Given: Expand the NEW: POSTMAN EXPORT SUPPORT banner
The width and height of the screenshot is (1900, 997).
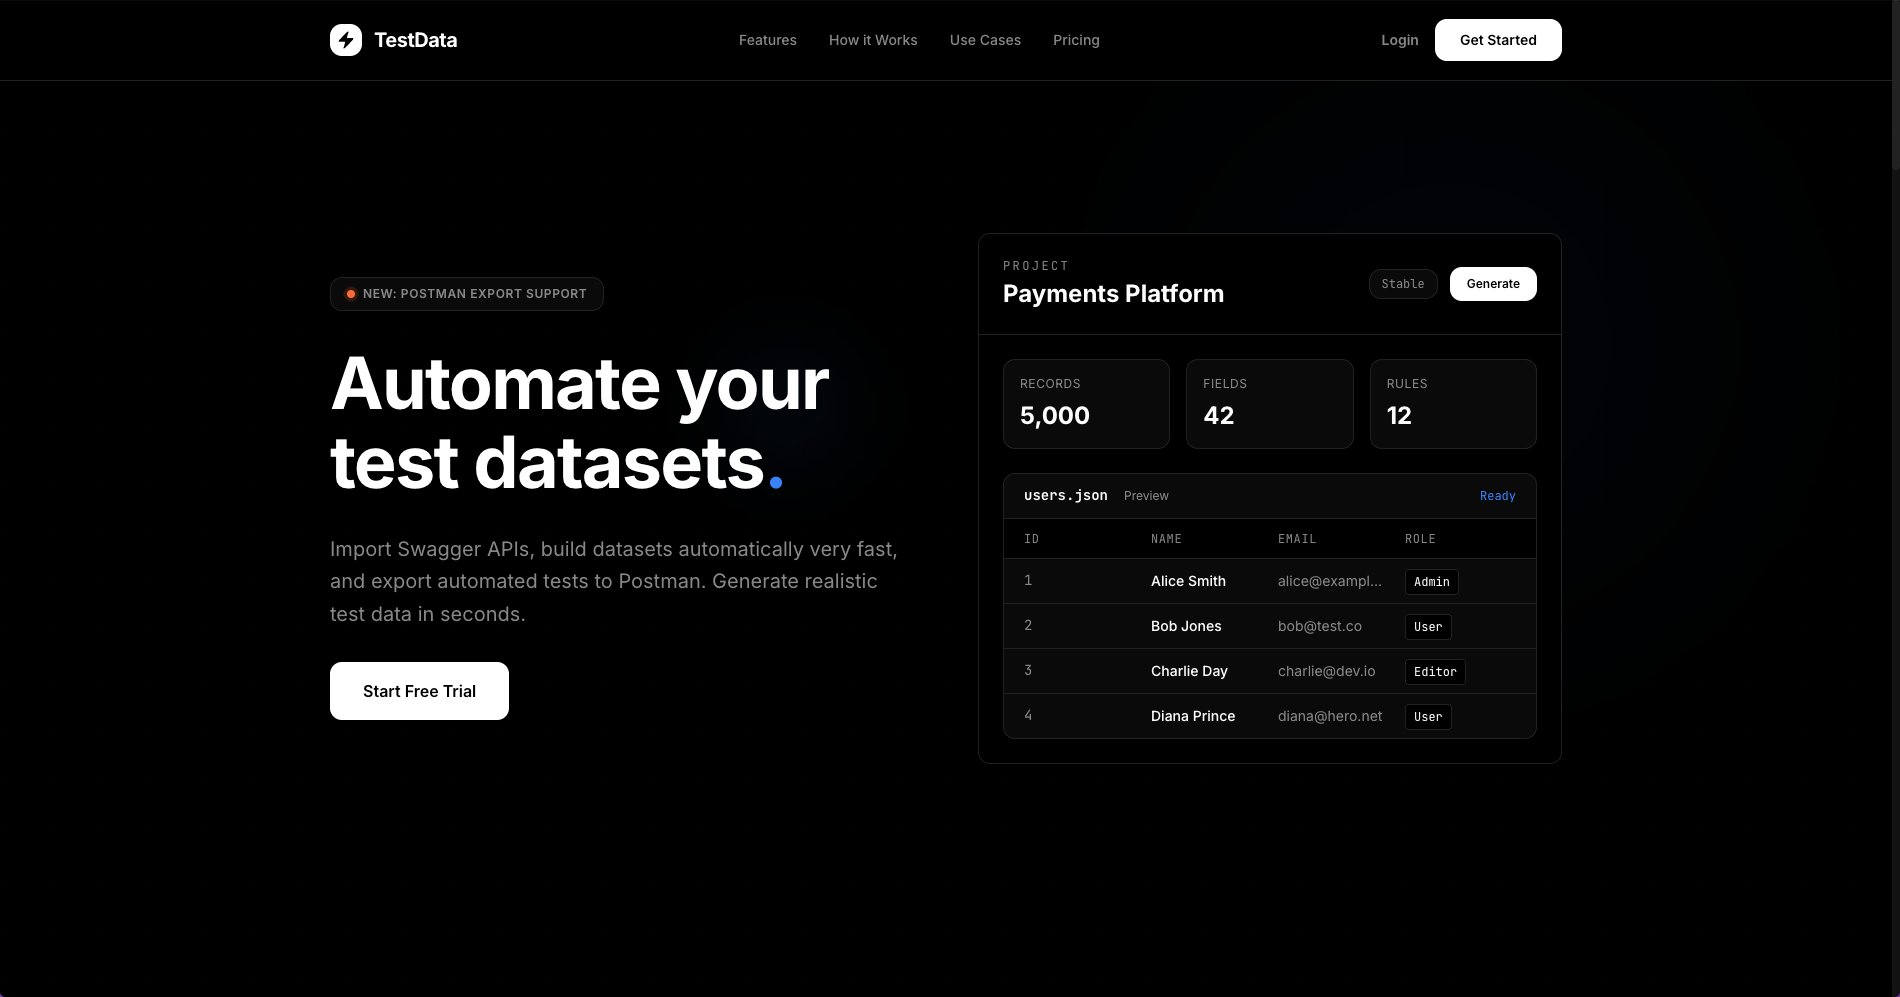Looking at the screenshot, I should pos(466,293).
